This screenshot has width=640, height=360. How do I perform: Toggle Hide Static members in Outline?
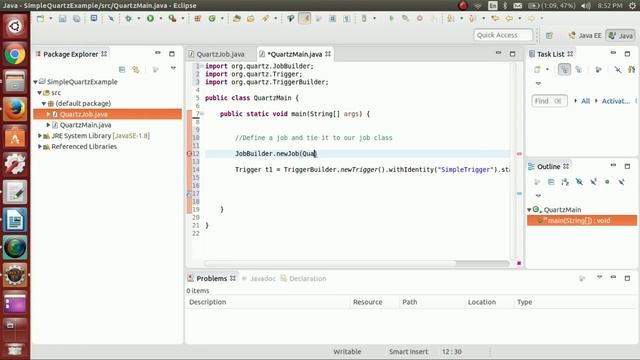(x=593, y=182)
